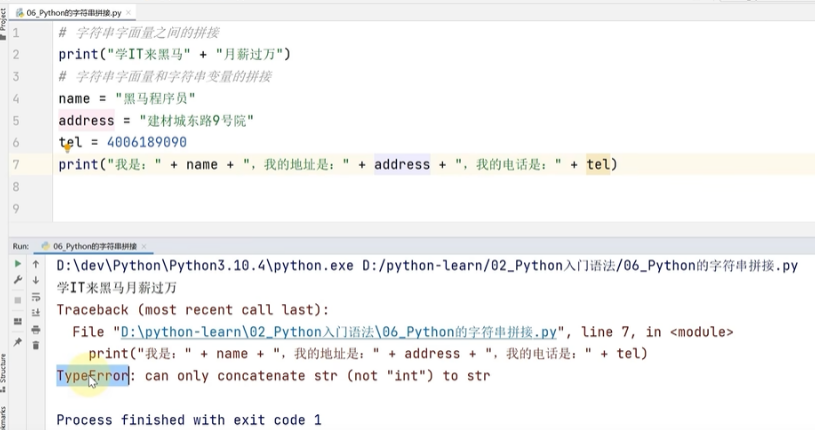
Task: Click 'line 7, in <module>' in traceback
Action: click(x=657, y=332)
